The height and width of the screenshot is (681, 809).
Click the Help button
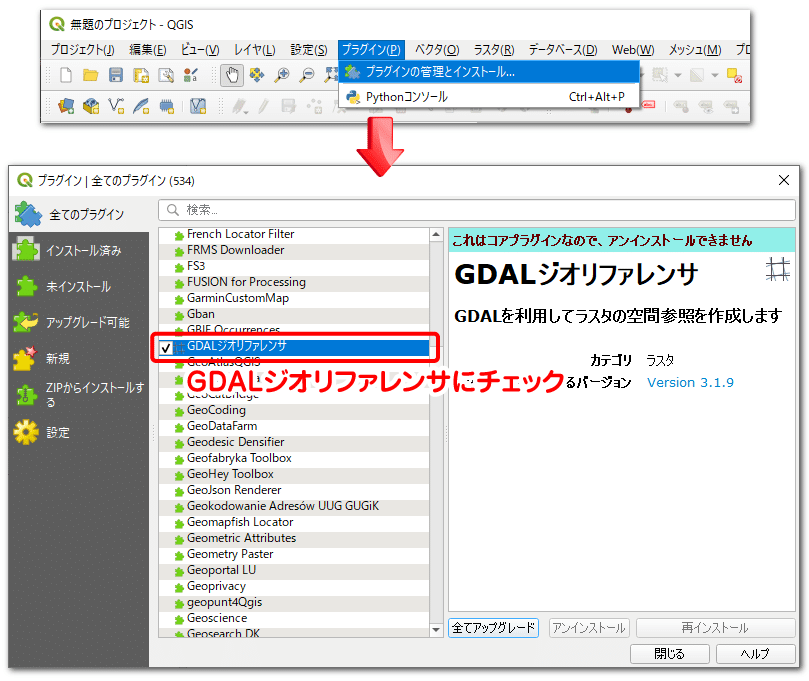tap(755, 654)
